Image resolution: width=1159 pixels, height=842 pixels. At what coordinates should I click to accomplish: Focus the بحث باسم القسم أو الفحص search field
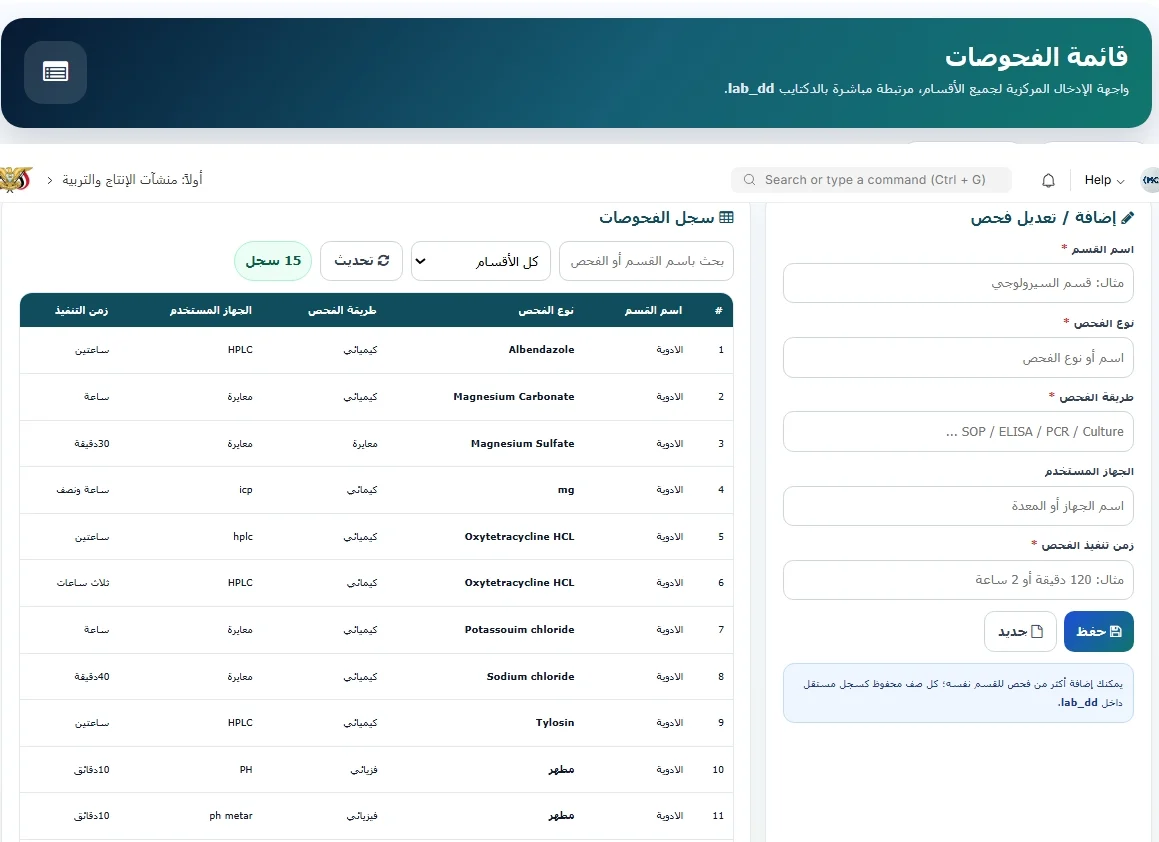tap(647, 261)
